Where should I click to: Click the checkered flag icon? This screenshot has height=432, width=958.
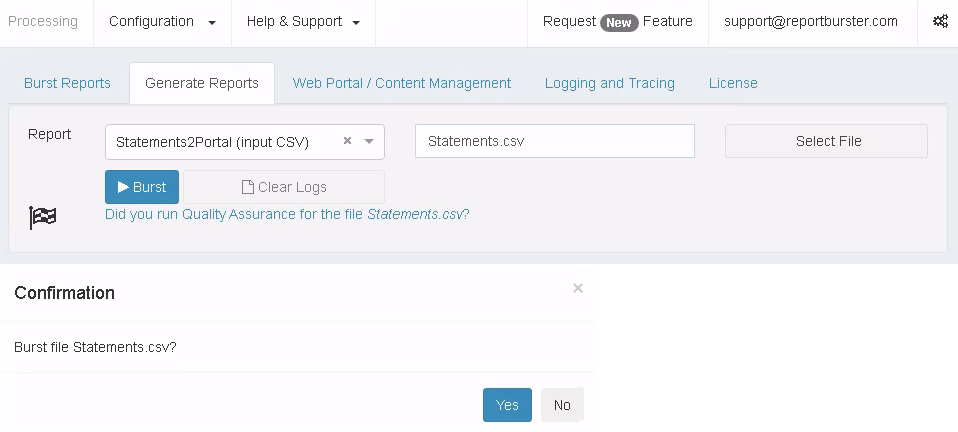pyautogui.click(x=43, y=216)
